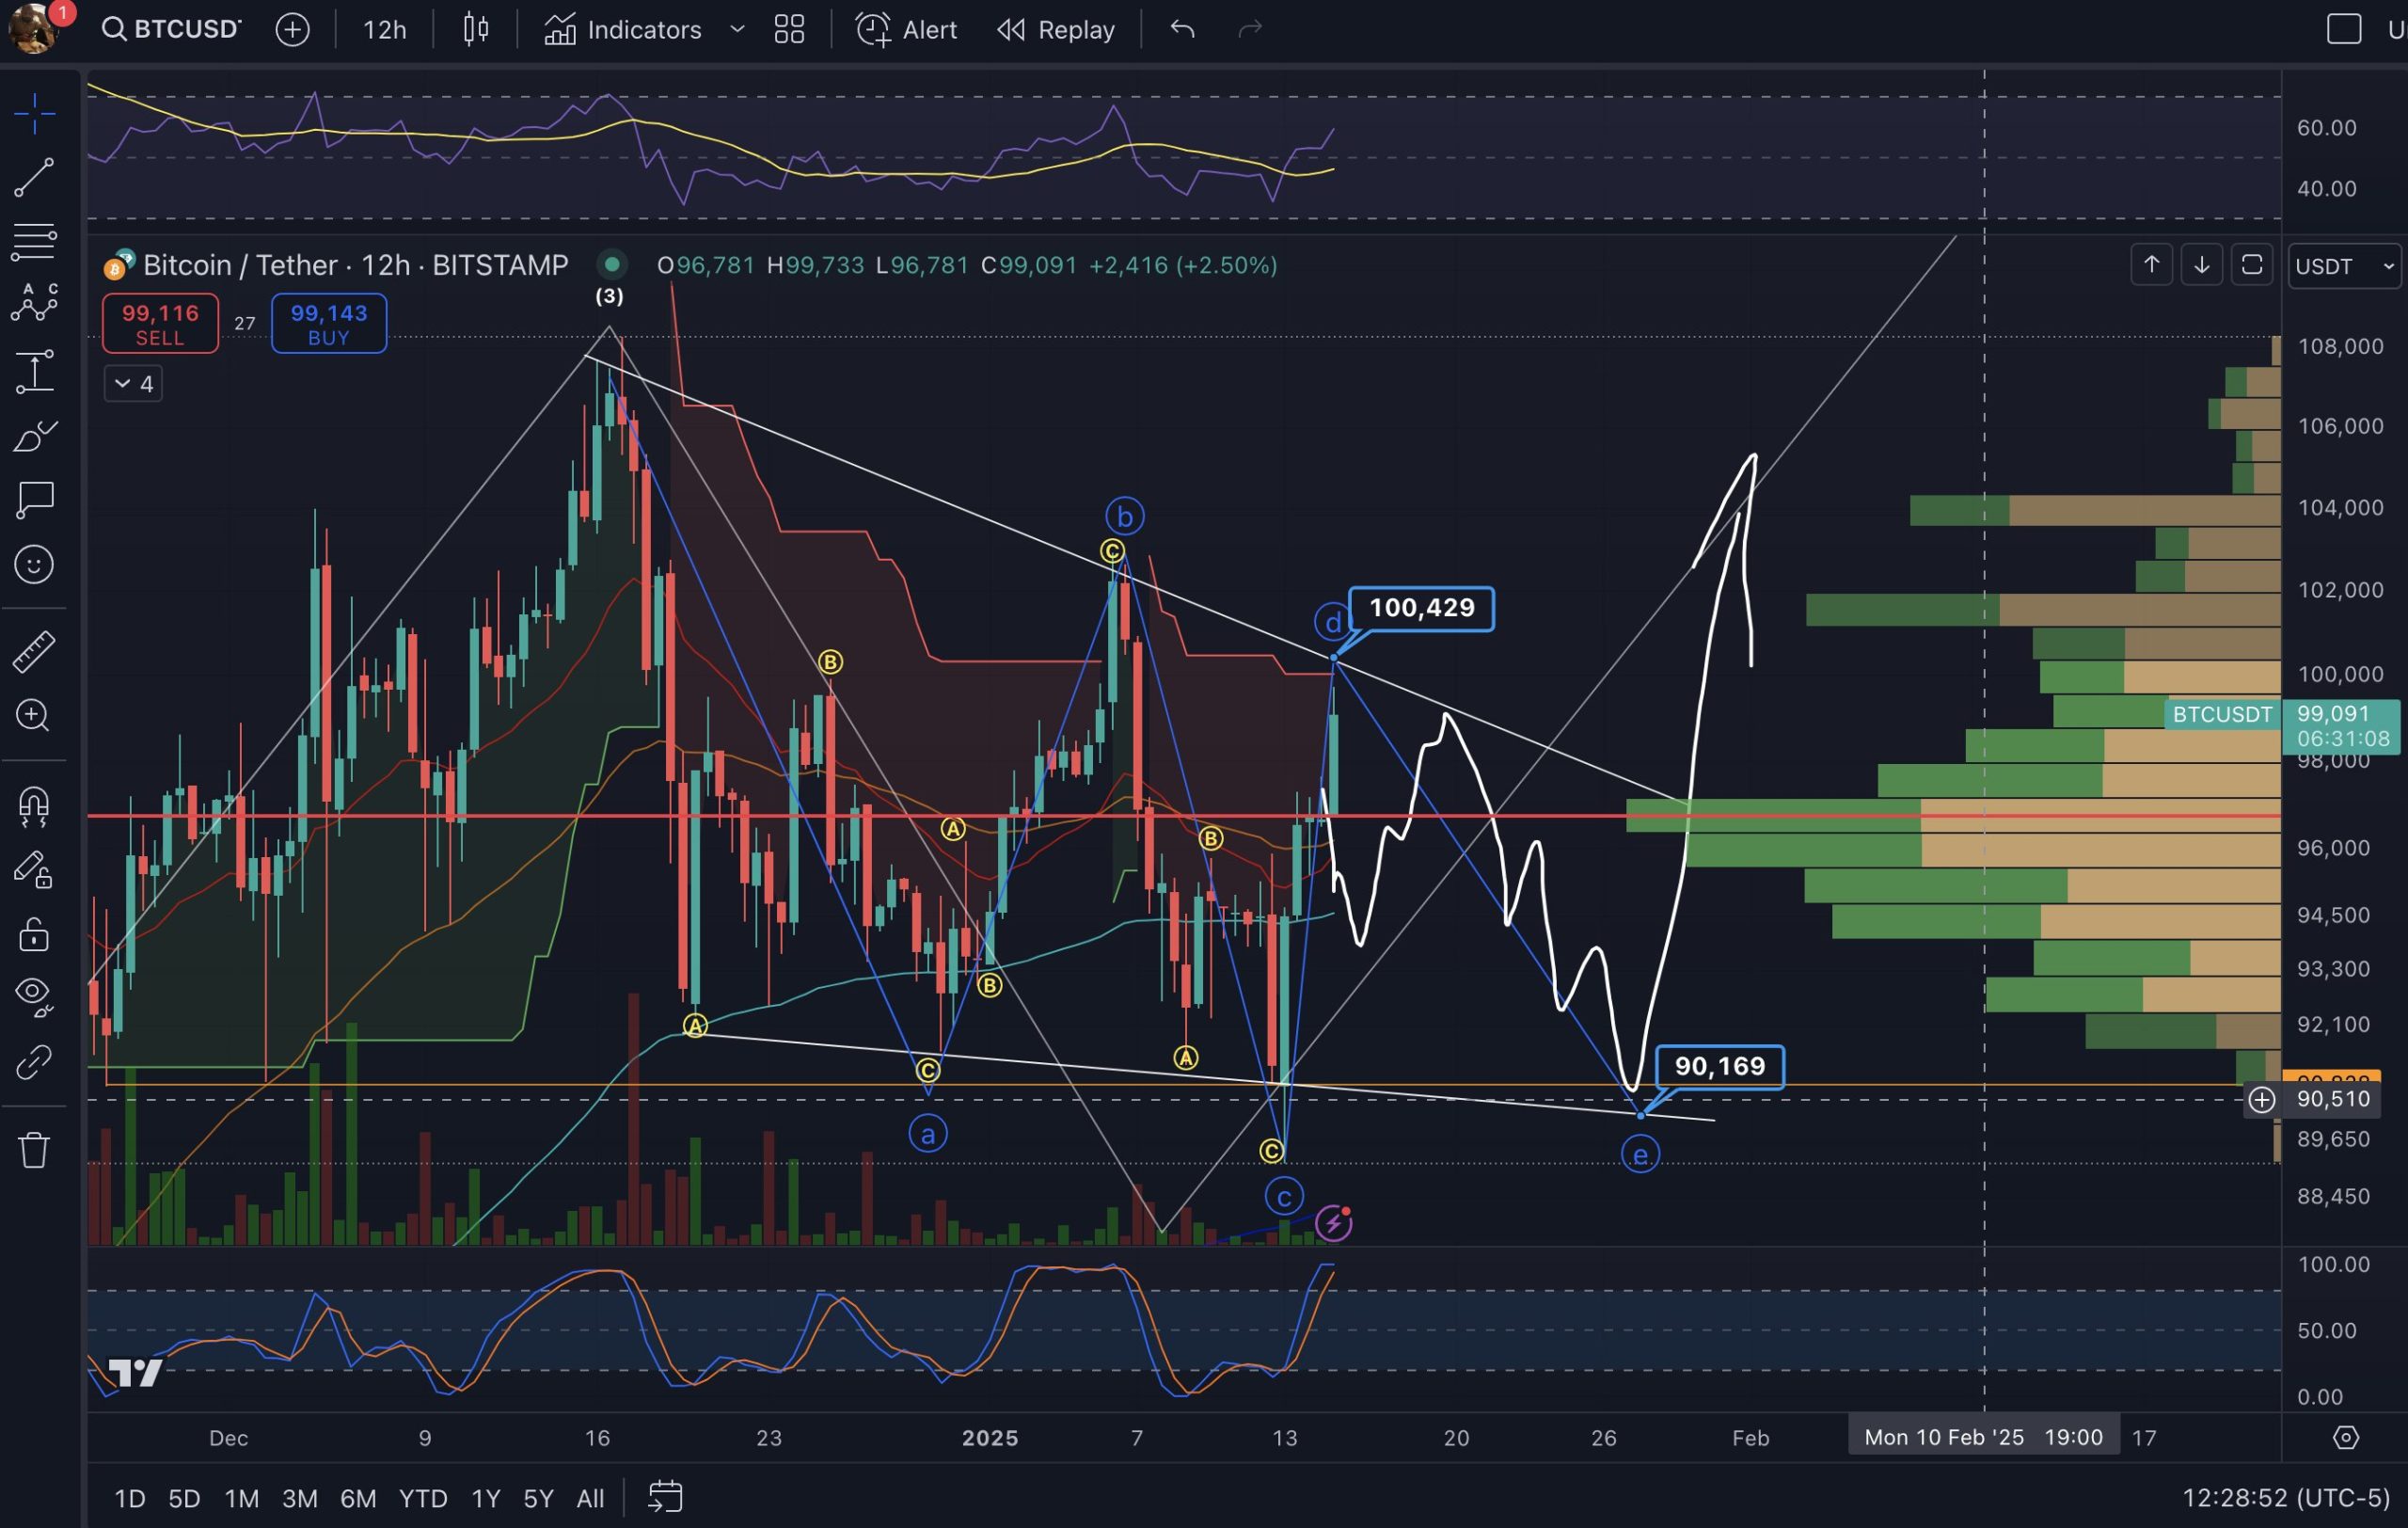Click the undo arrow in toolbar
This screenshot has height=1528, width=2408.
1182,29
